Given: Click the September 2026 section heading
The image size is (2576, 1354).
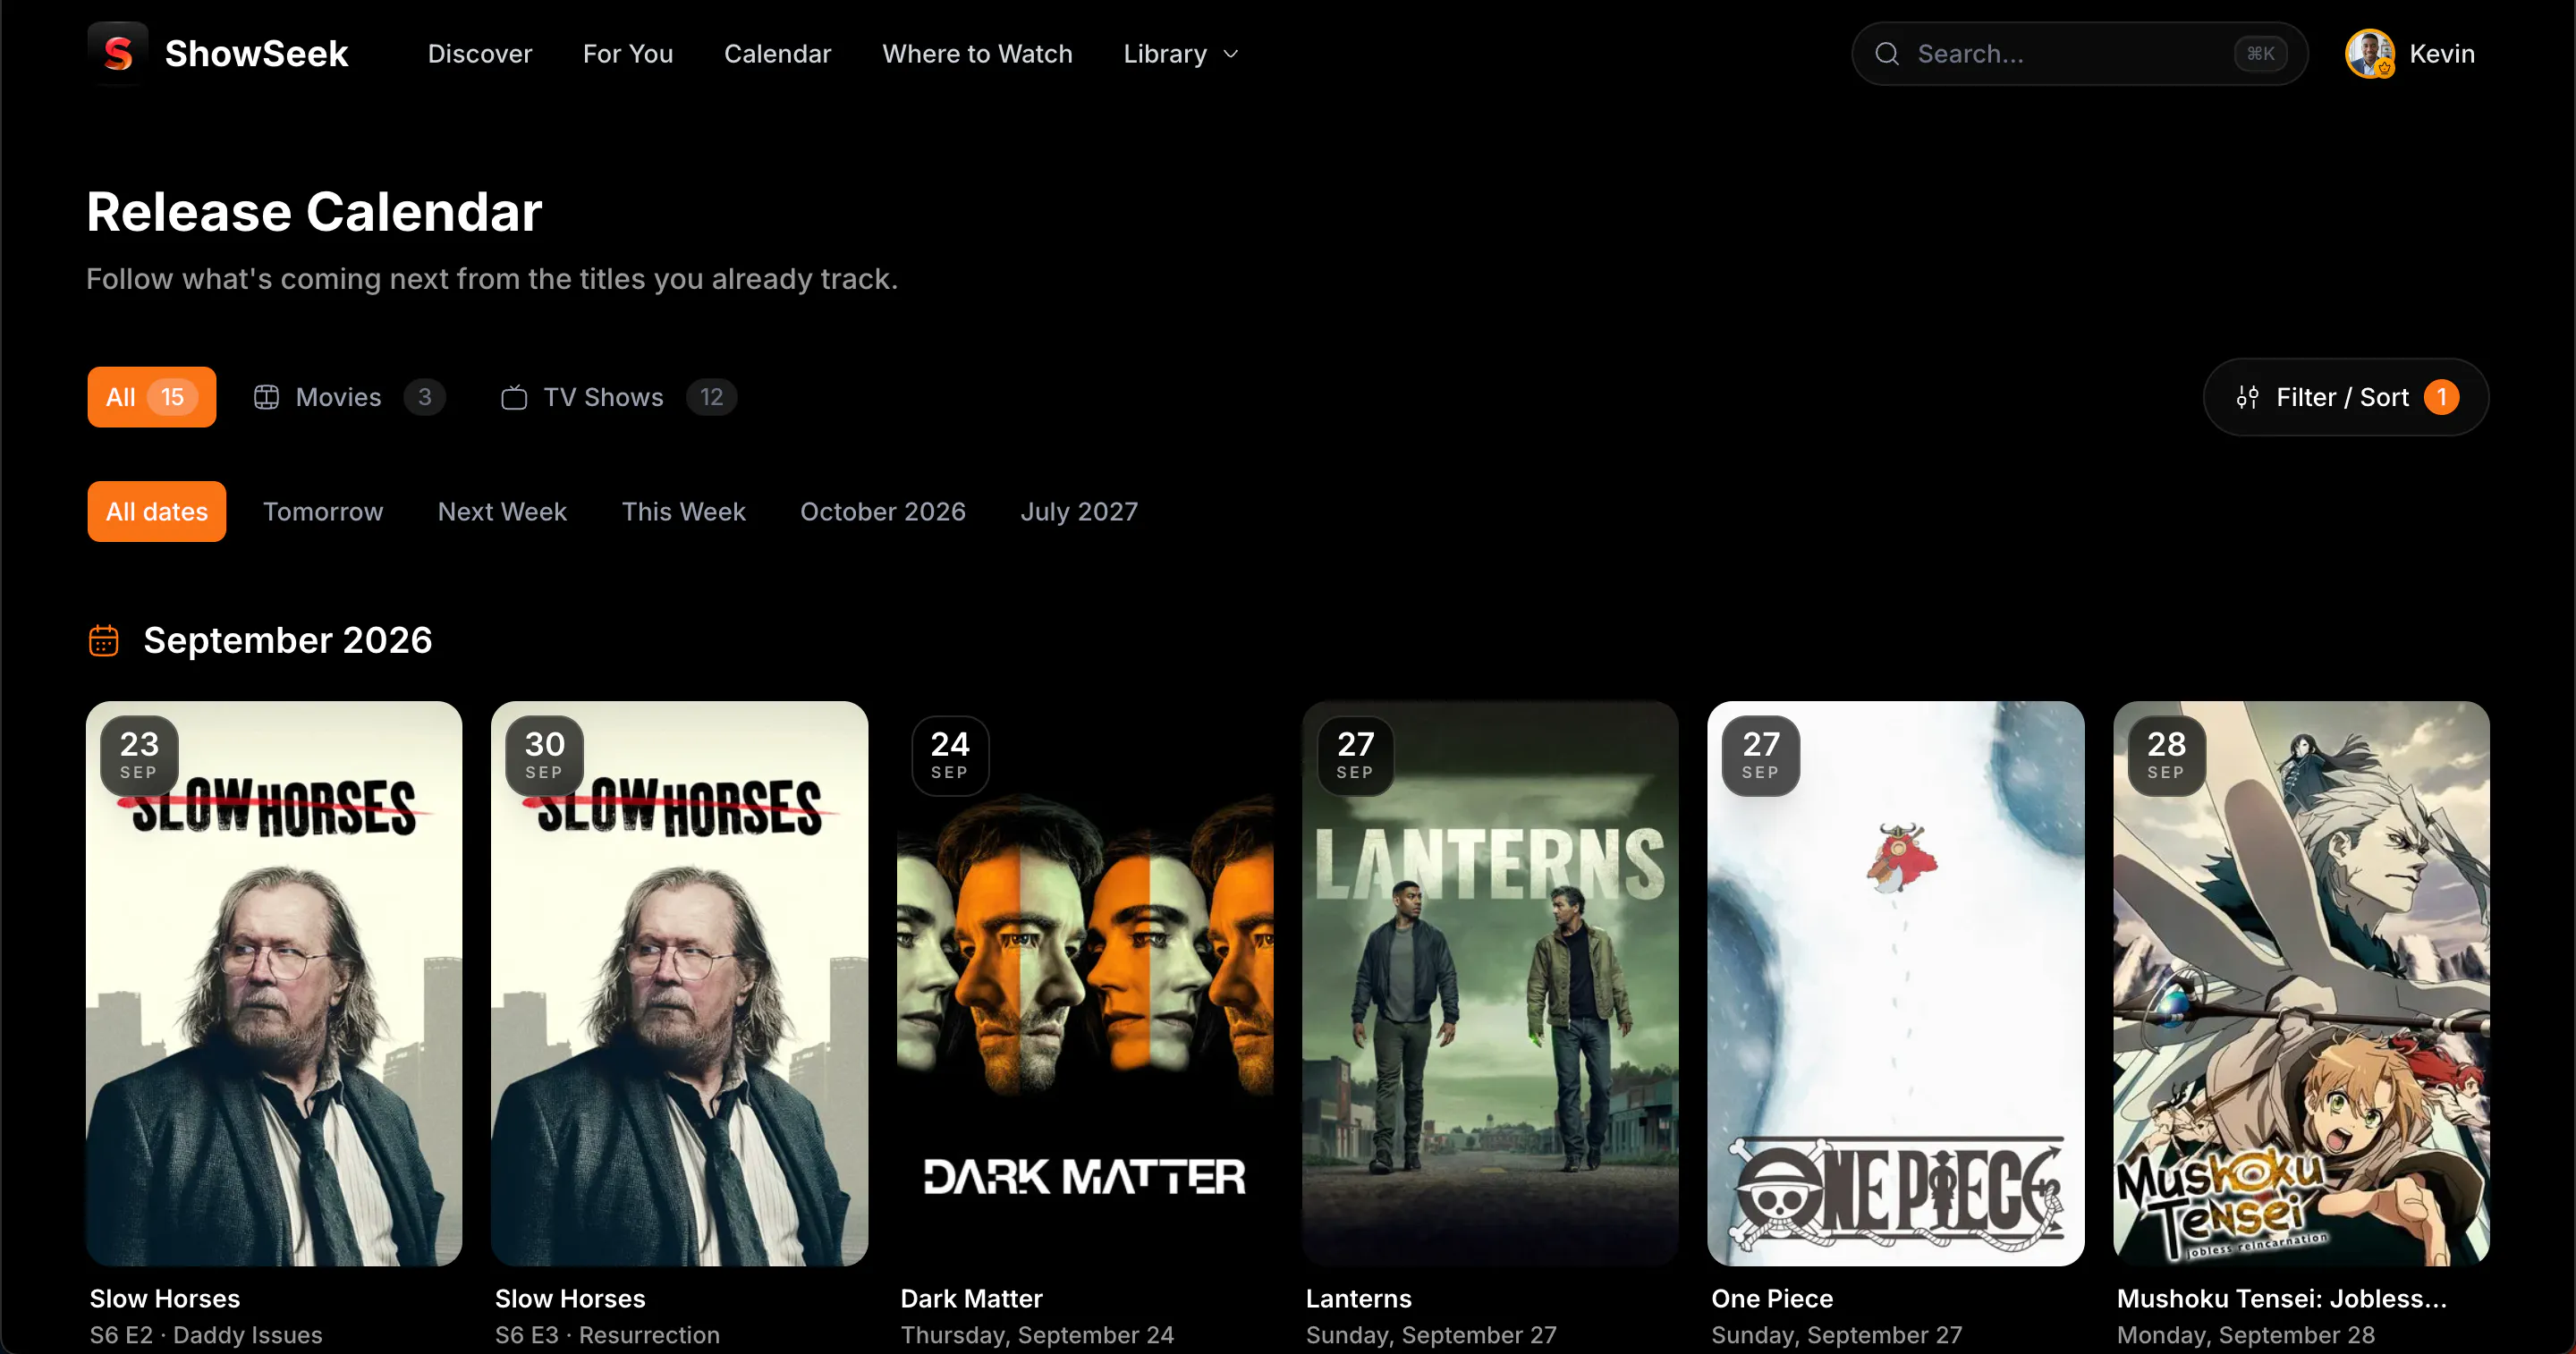Looking at the screenshot, I should (x=288, y=640).
